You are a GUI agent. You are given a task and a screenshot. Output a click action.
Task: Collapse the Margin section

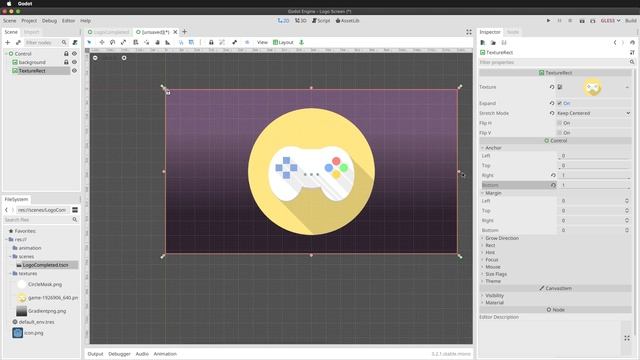[x=493, y=193]
